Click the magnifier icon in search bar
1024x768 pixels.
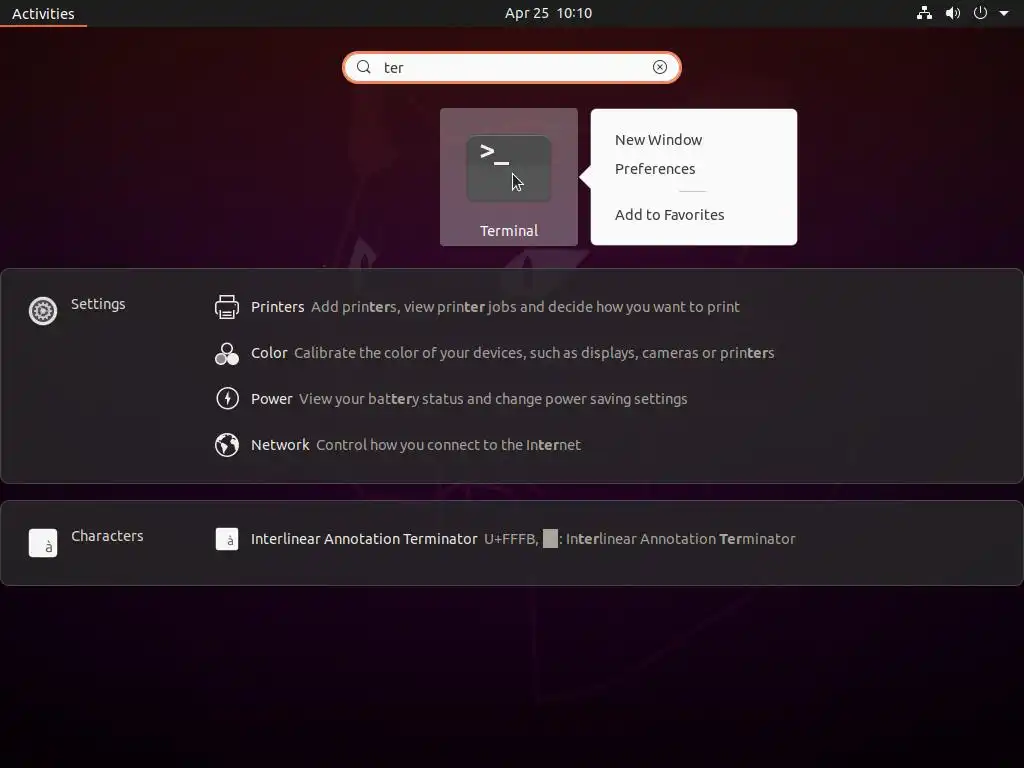pos(364,67)
